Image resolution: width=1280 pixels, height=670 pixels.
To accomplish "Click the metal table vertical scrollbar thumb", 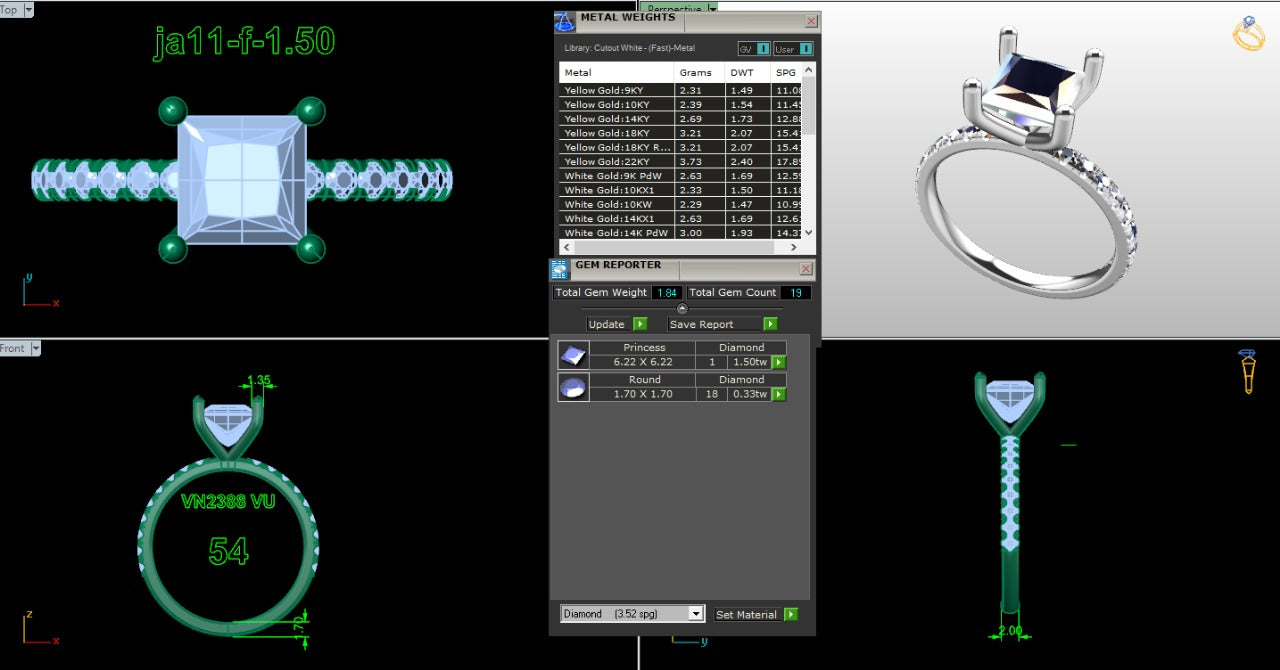I will (809, 106).
